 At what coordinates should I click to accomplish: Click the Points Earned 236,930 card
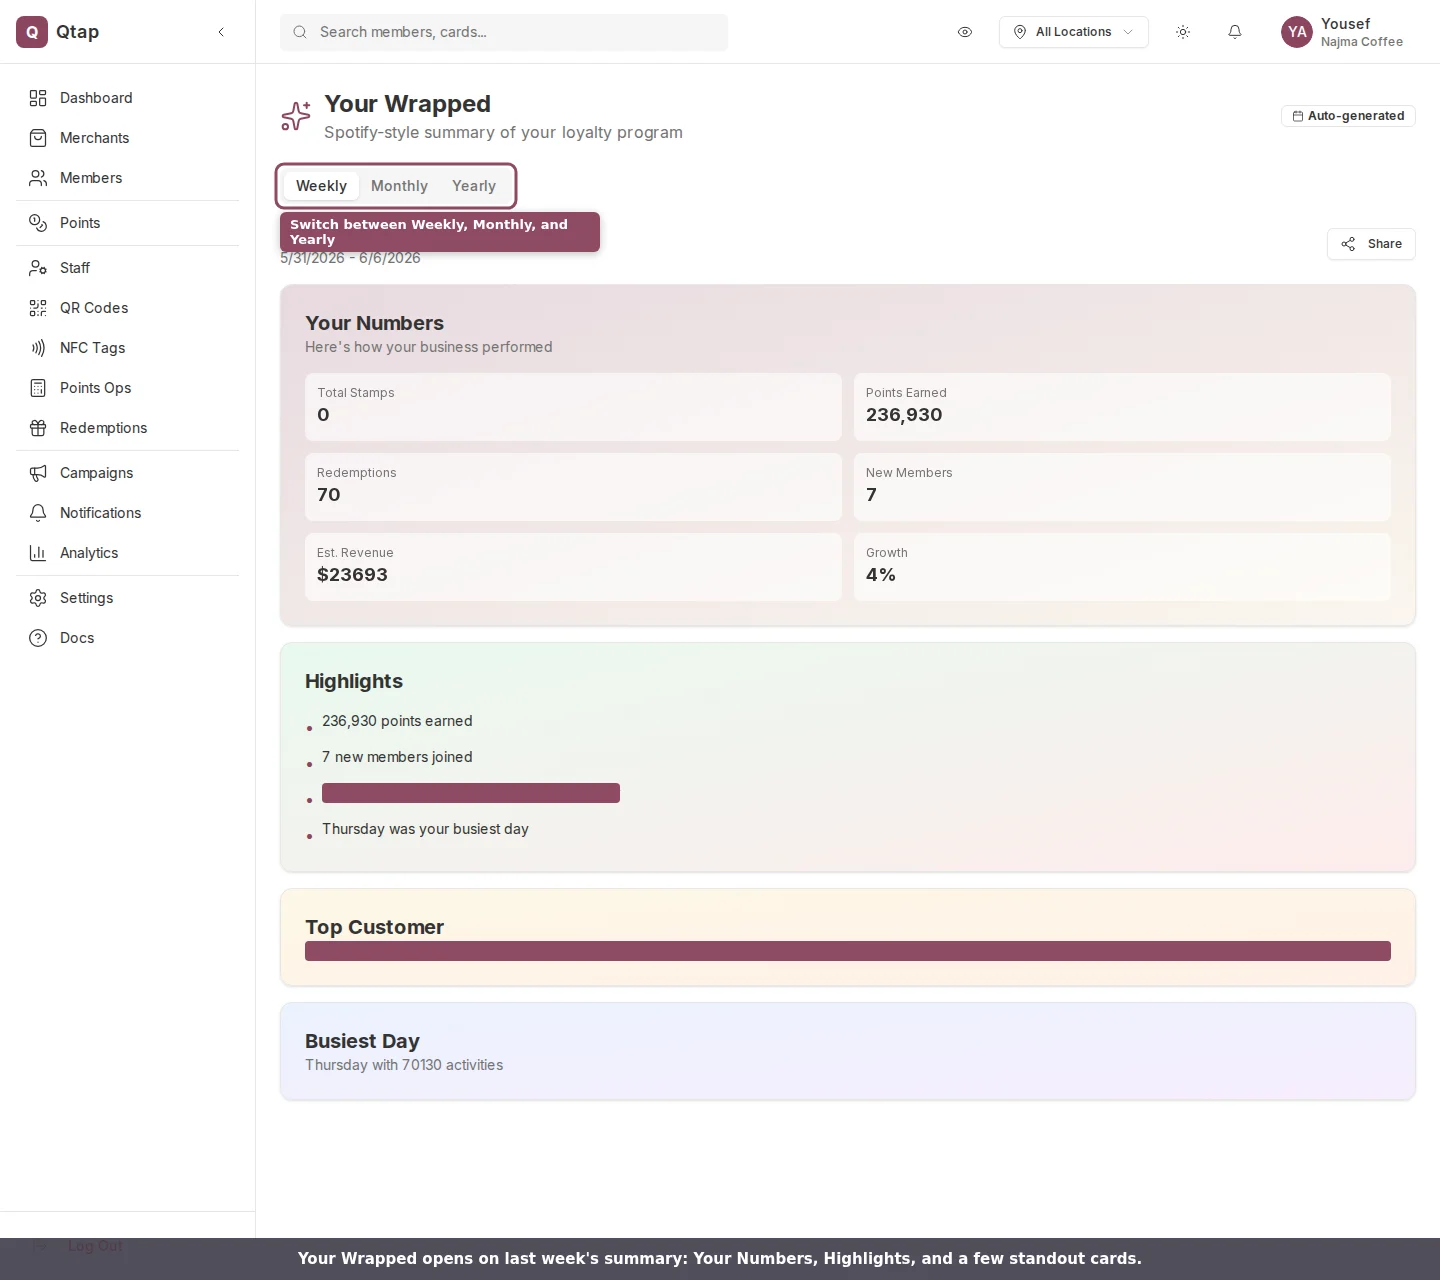click(x=1122, y=407)
